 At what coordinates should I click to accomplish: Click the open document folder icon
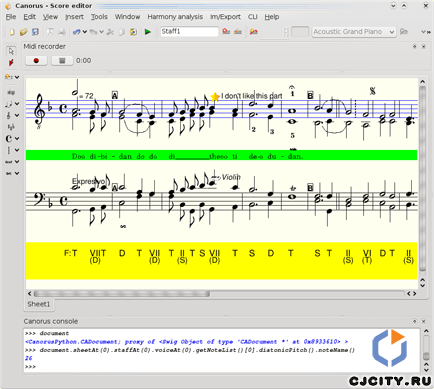pyautogui.click(x=23, y=32)
